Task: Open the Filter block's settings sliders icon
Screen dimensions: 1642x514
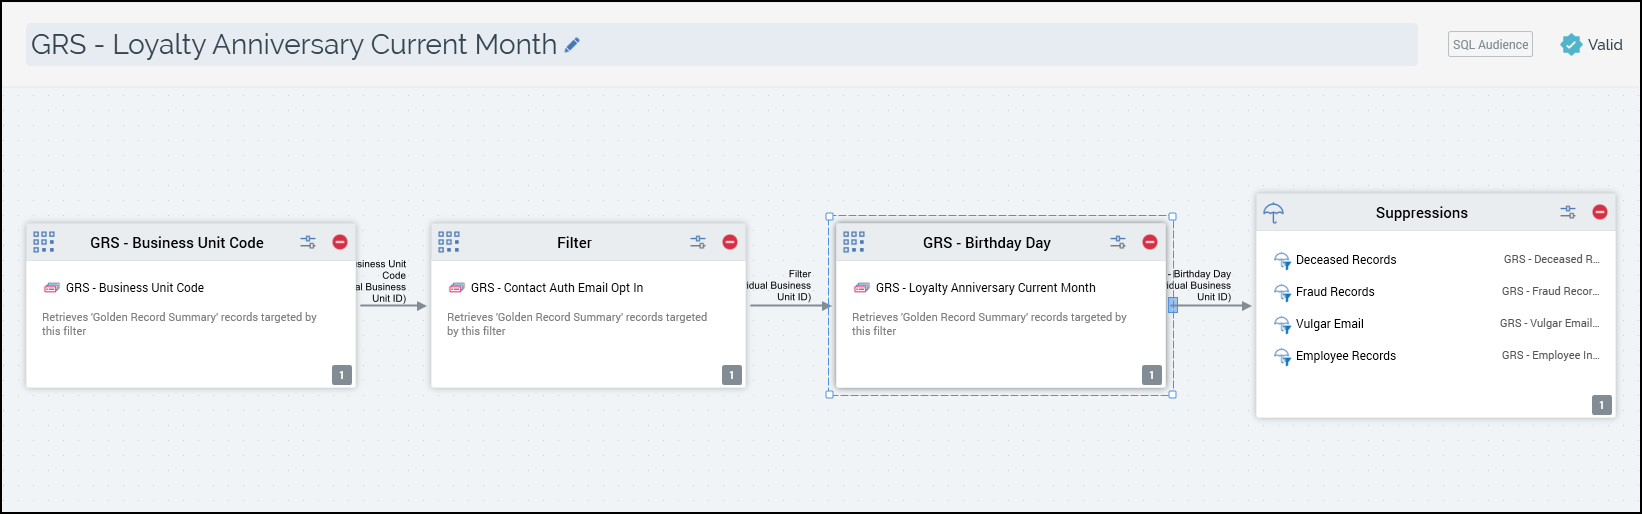Action: [698, 242]
